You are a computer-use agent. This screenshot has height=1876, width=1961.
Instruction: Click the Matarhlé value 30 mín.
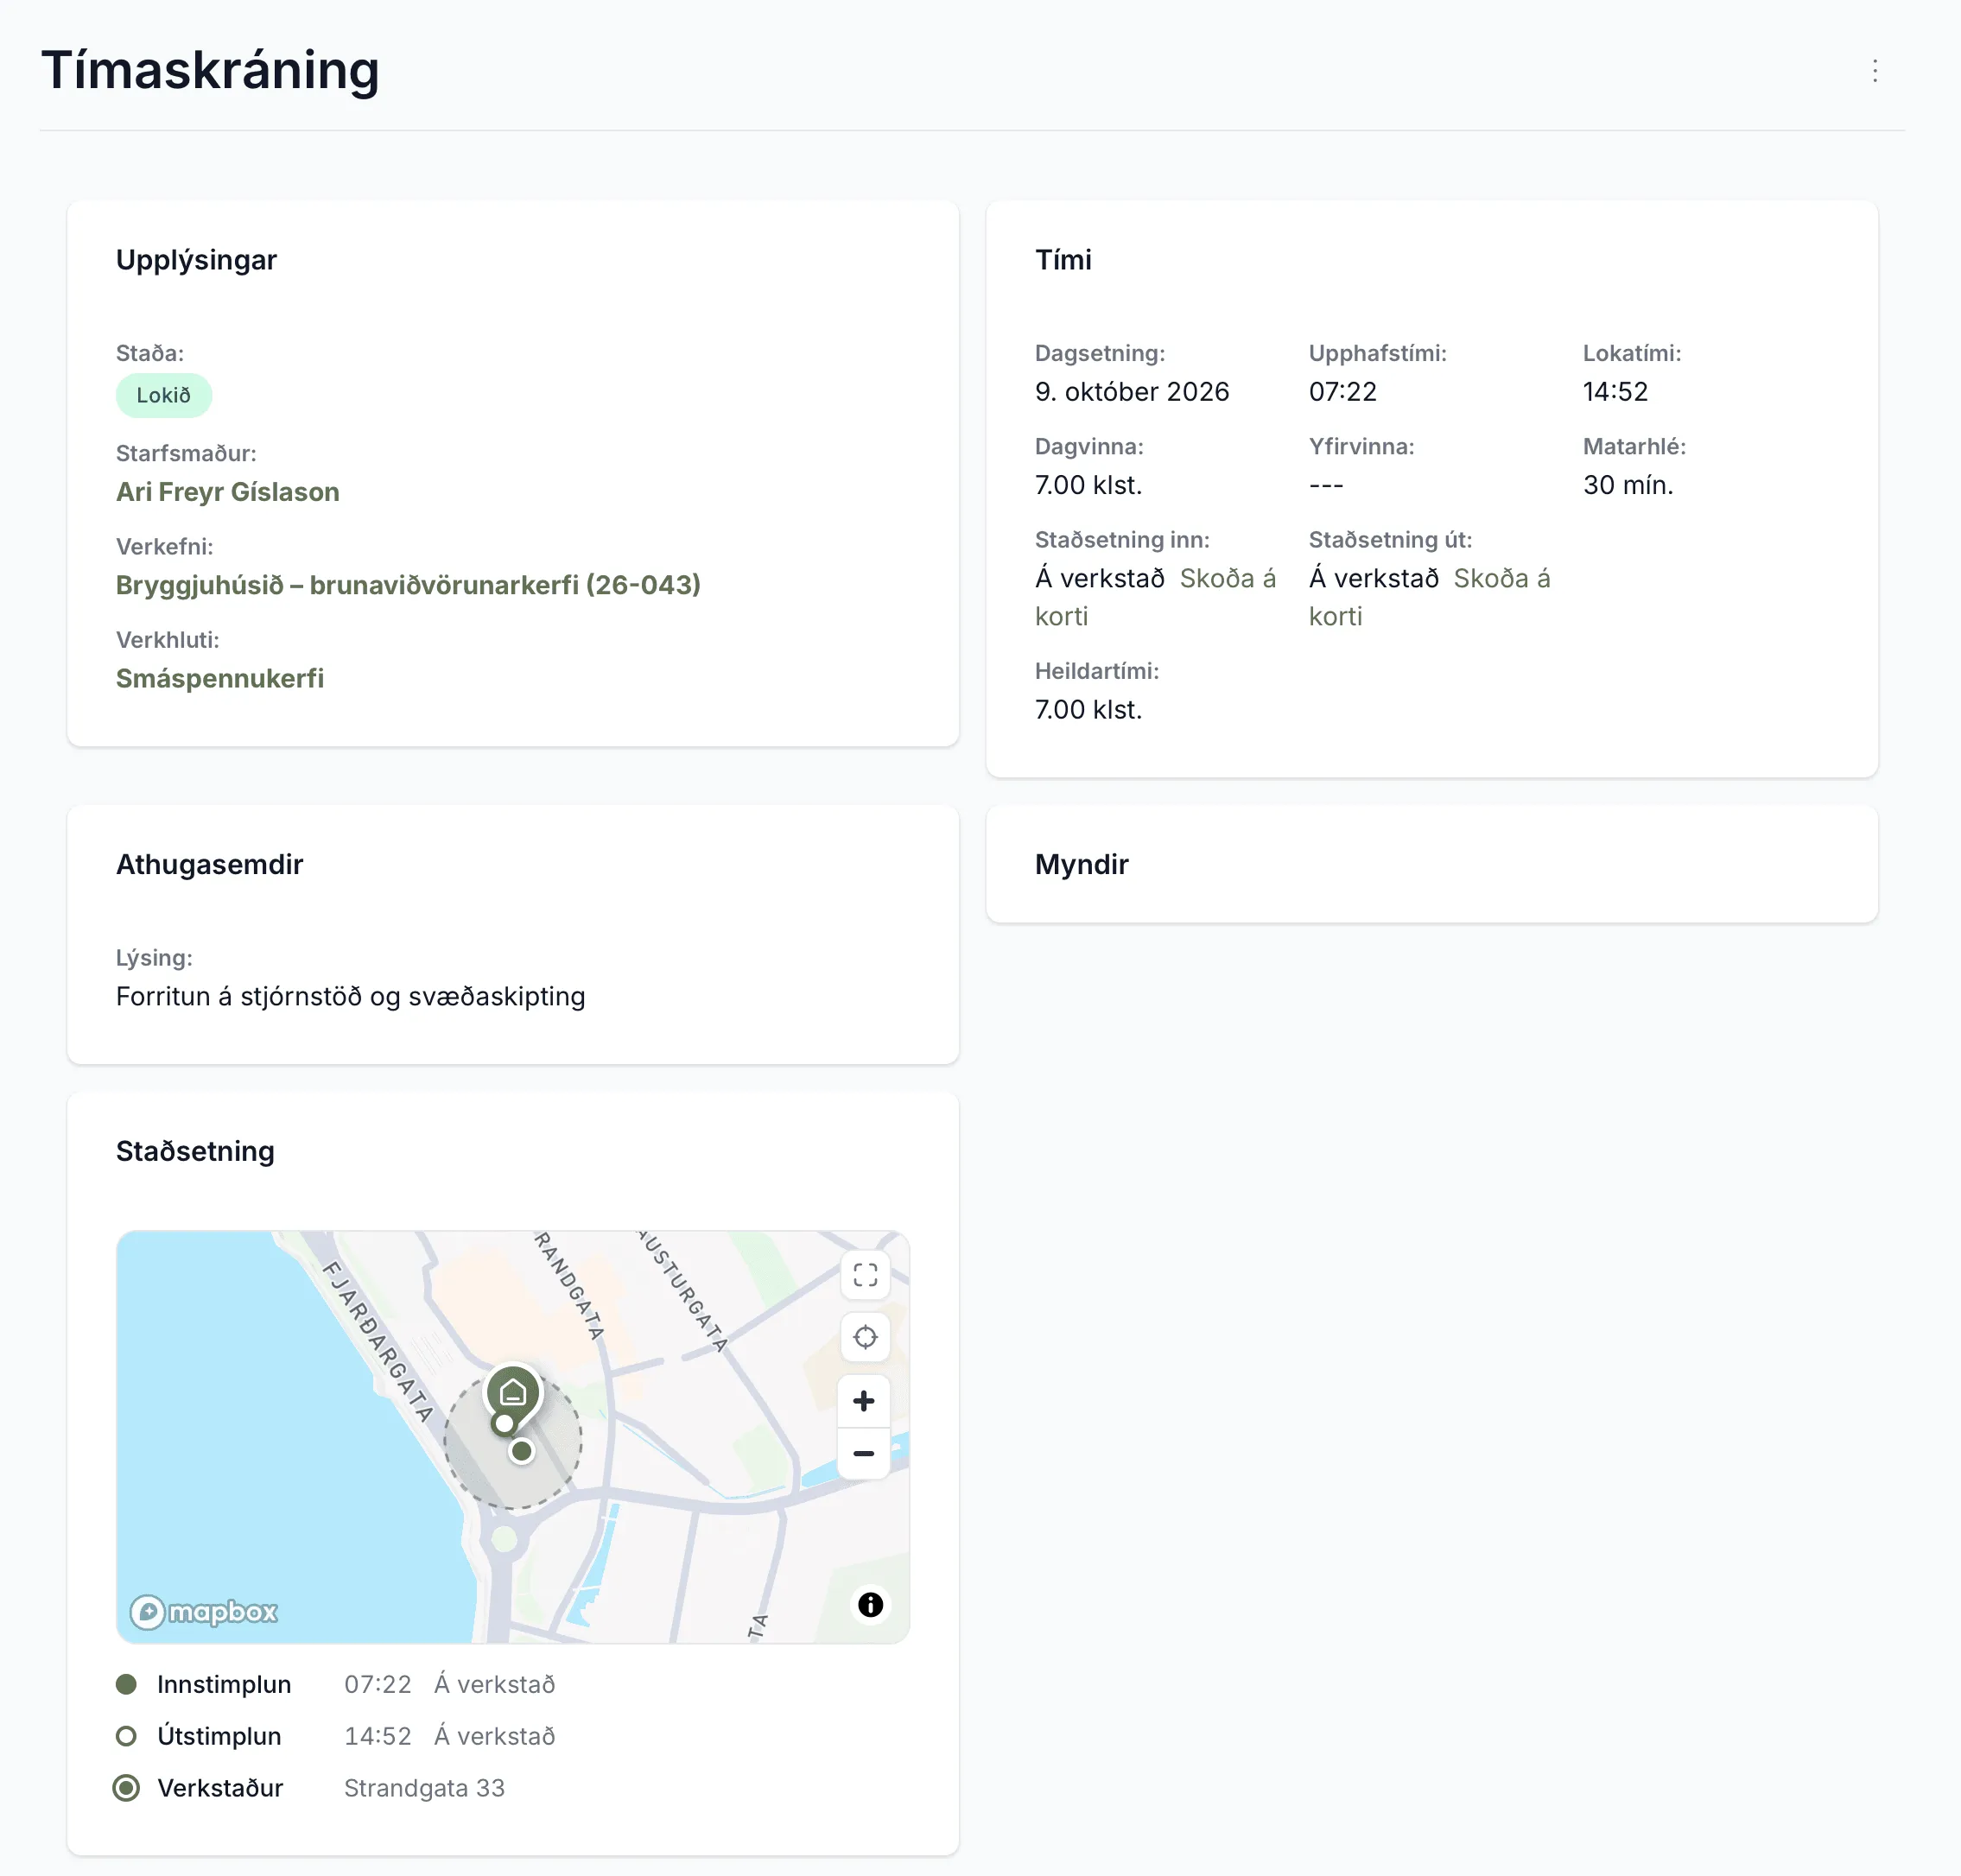(1627, 485)
